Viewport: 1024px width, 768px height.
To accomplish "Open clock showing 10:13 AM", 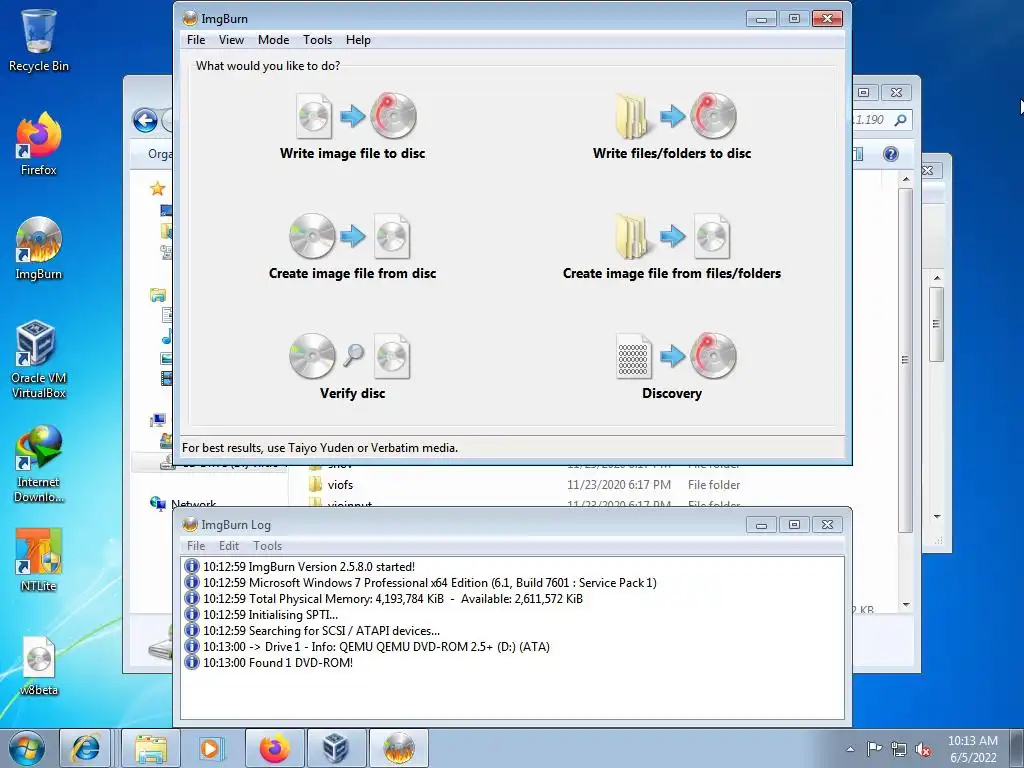I will pos(972,749).
